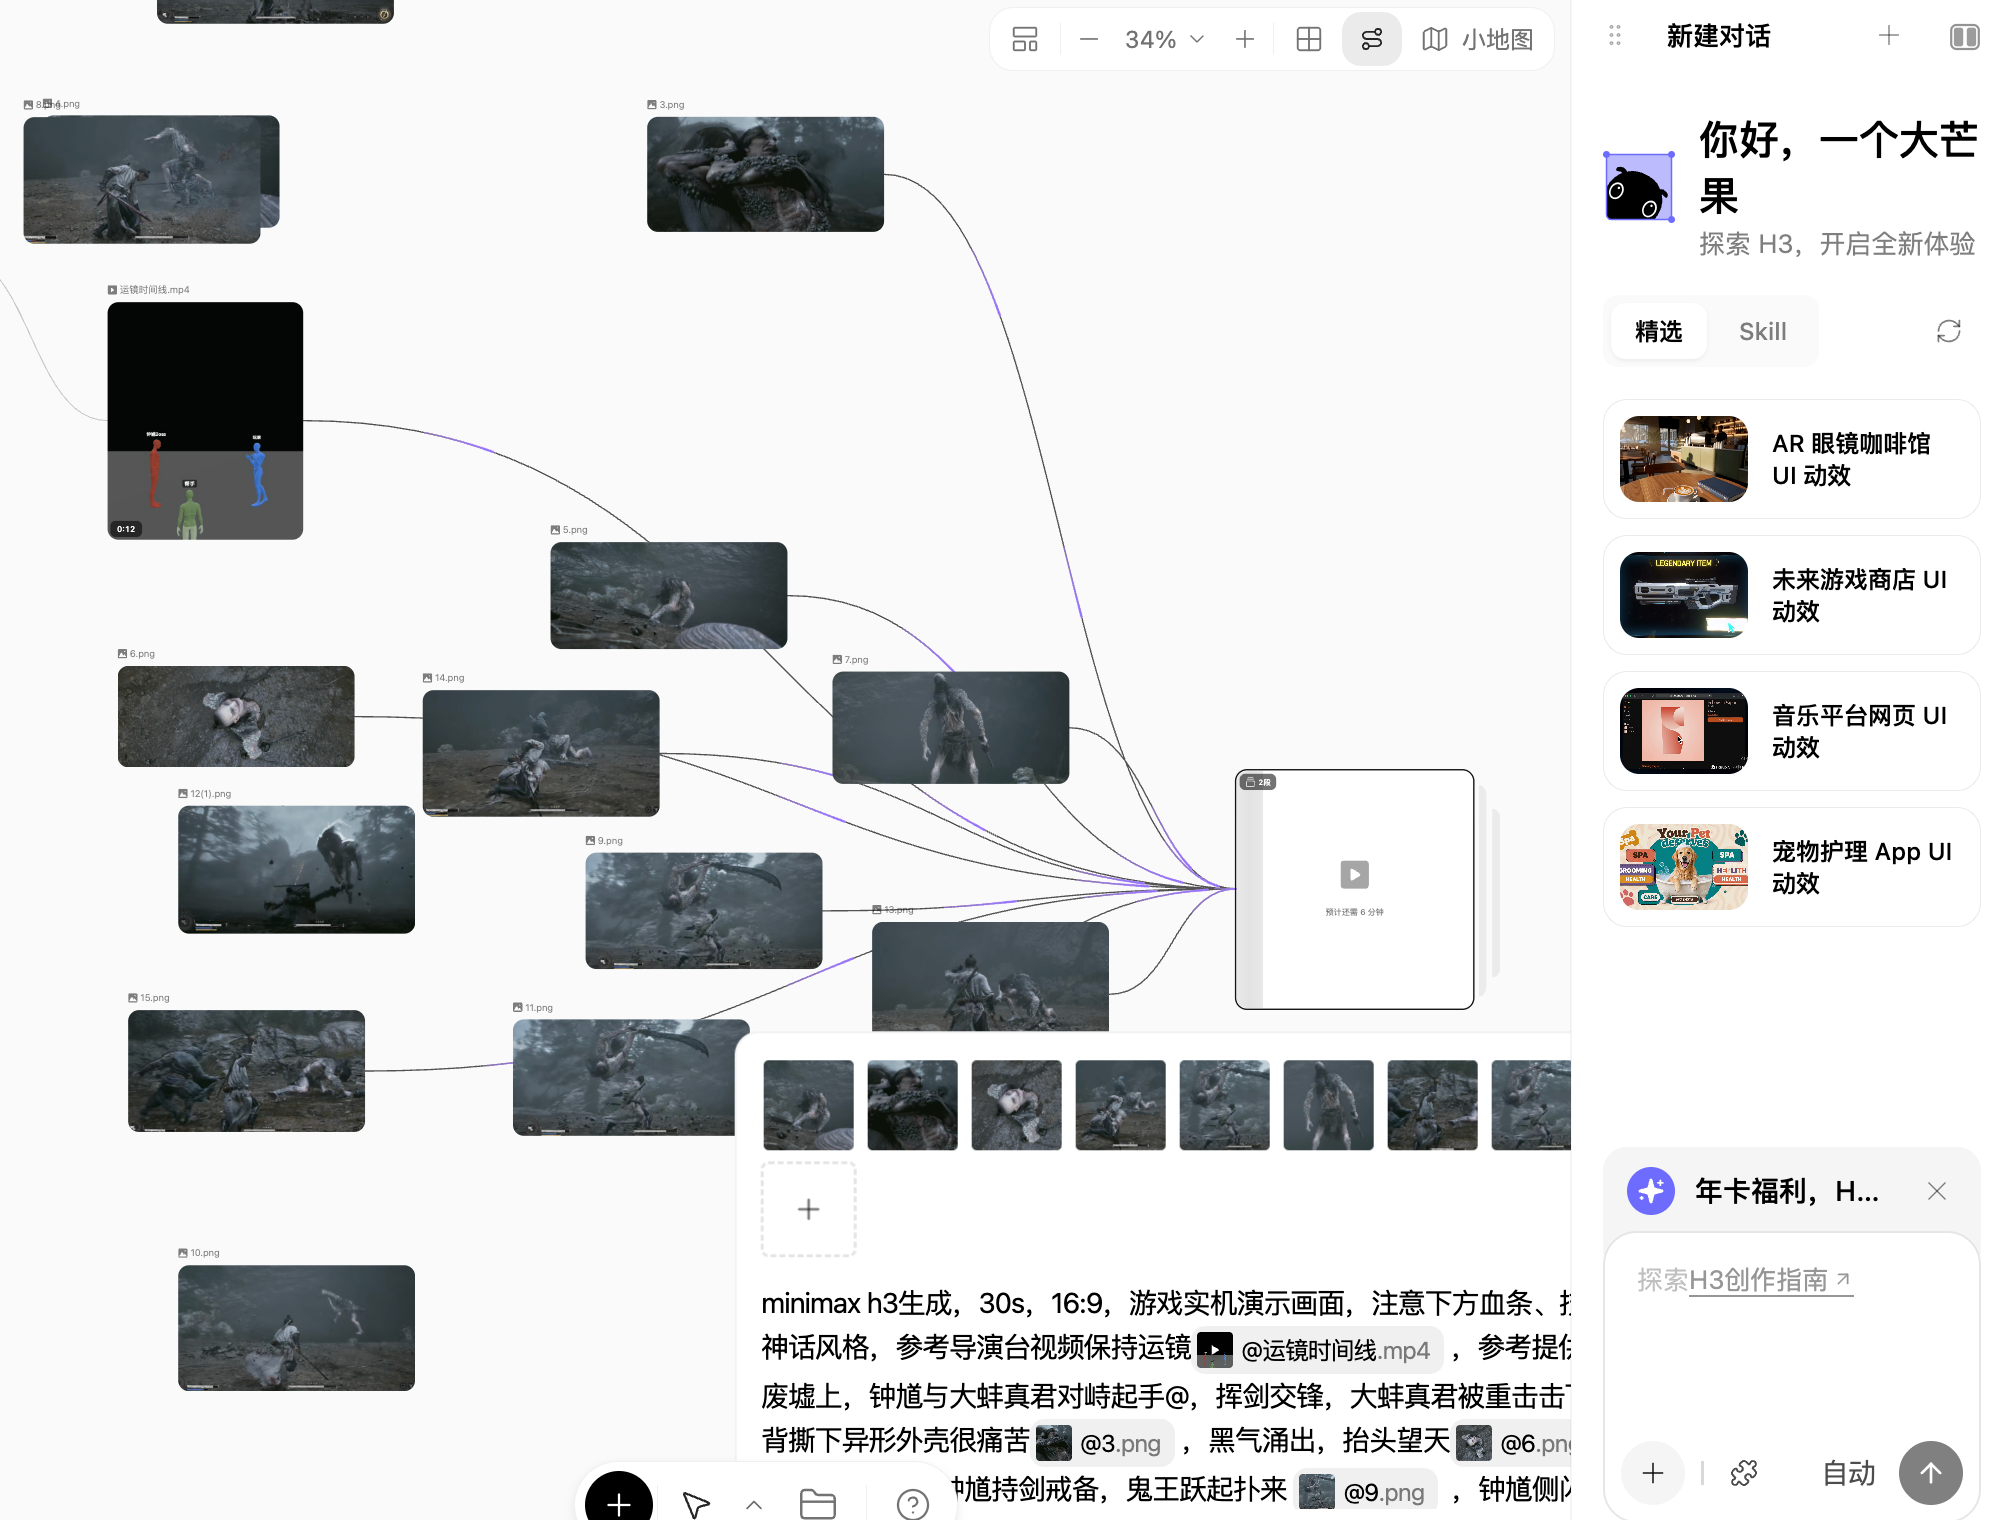This screenshot has height=1520, width=1992.
Task: Open the help question-mark icon
Action: 912,1504
